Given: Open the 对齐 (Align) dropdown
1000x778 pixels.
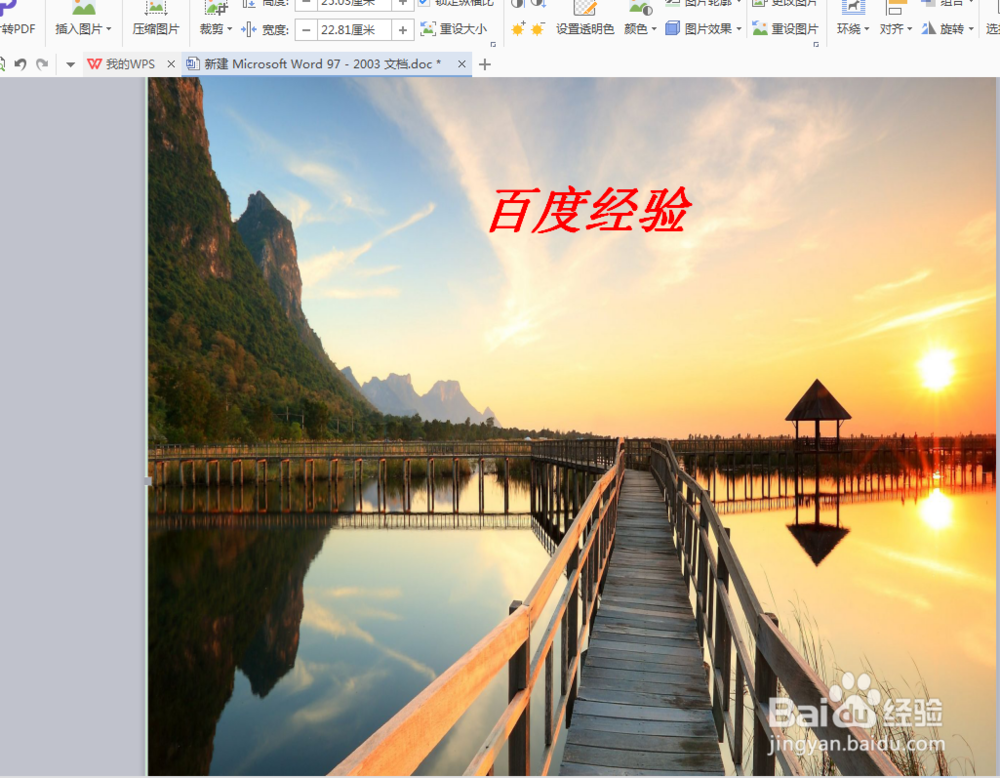Looking at the screenshot, I should click(895, 27).
